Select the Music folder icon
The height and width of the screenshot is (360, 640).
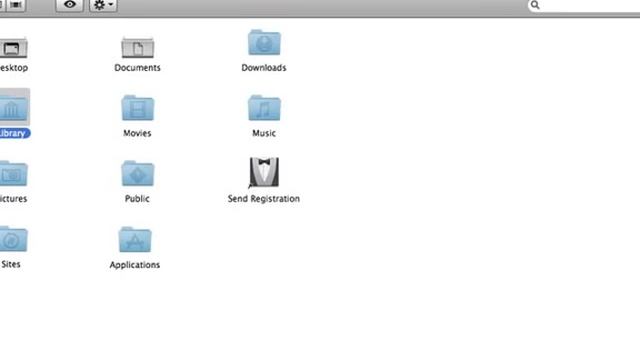click(x=264, y=108)
